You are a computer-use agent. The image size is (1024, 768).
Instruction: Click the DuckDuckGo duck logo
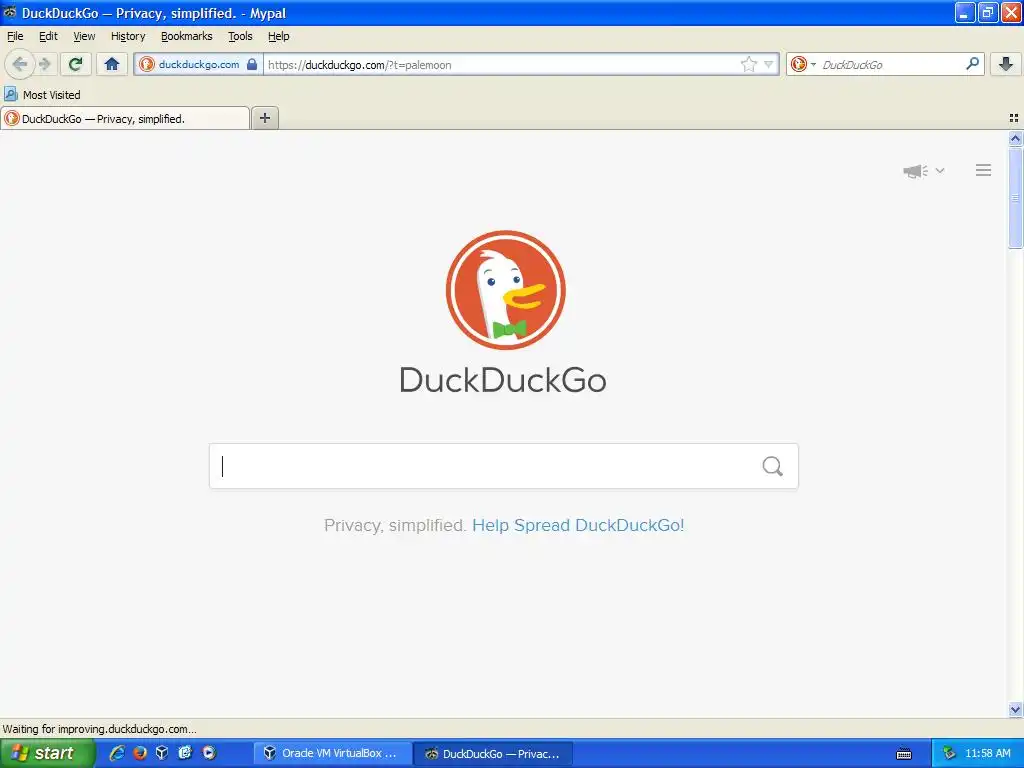tap(505, 290)
